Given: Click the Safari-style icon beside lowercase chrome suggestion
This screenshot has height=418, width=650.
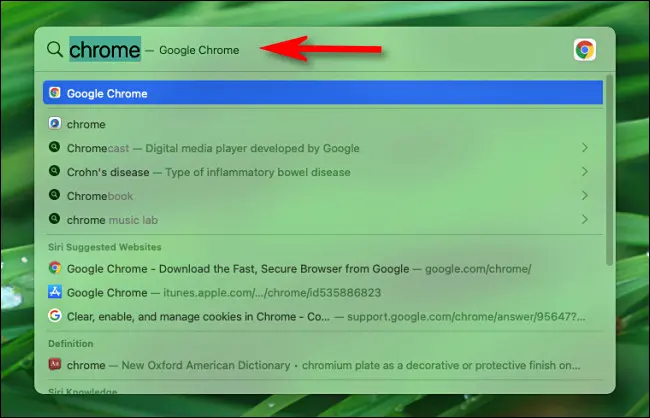Looking at the screenshot, I should (55, 124).
